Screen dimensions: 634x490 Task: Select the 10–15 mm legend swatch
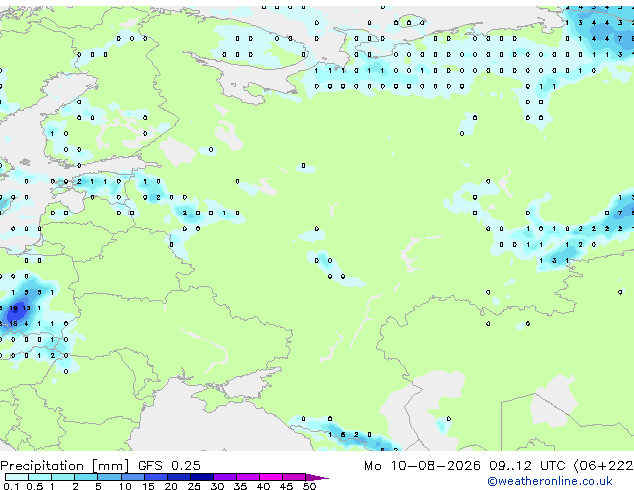click(x=132, y=477)
